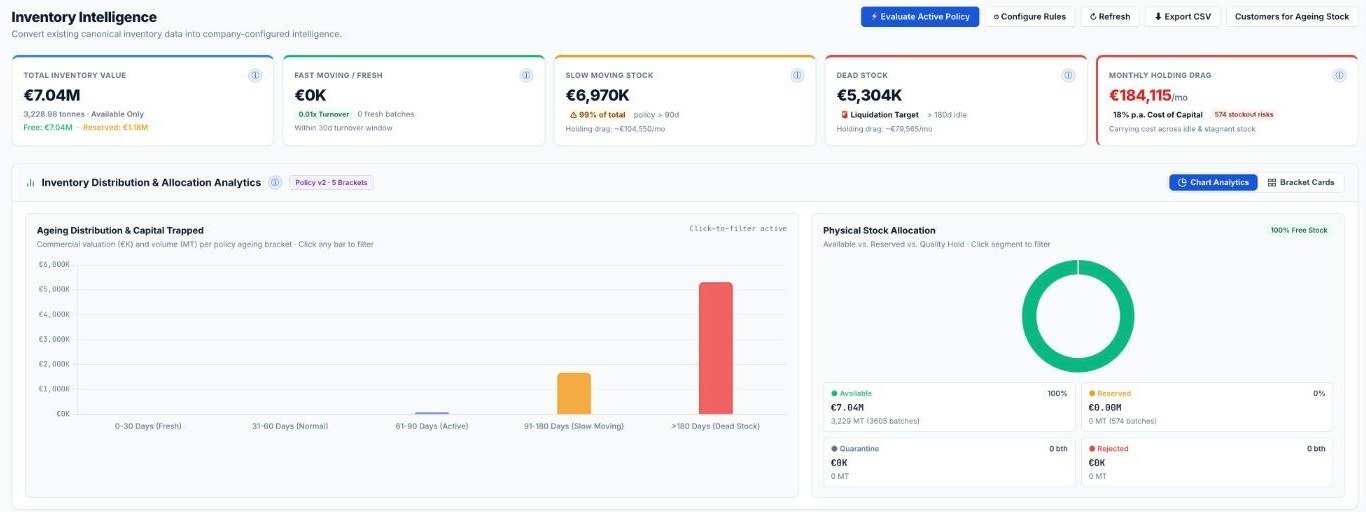Viewport: 1366px width, 512px height.
Task: Click the Physical Stock Allocation heading
Action: (x=879, y=230)
